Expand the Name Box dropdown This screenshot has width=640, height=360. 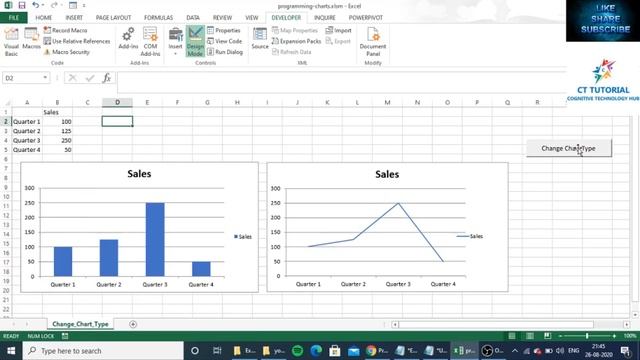click(x=45, y=78)
